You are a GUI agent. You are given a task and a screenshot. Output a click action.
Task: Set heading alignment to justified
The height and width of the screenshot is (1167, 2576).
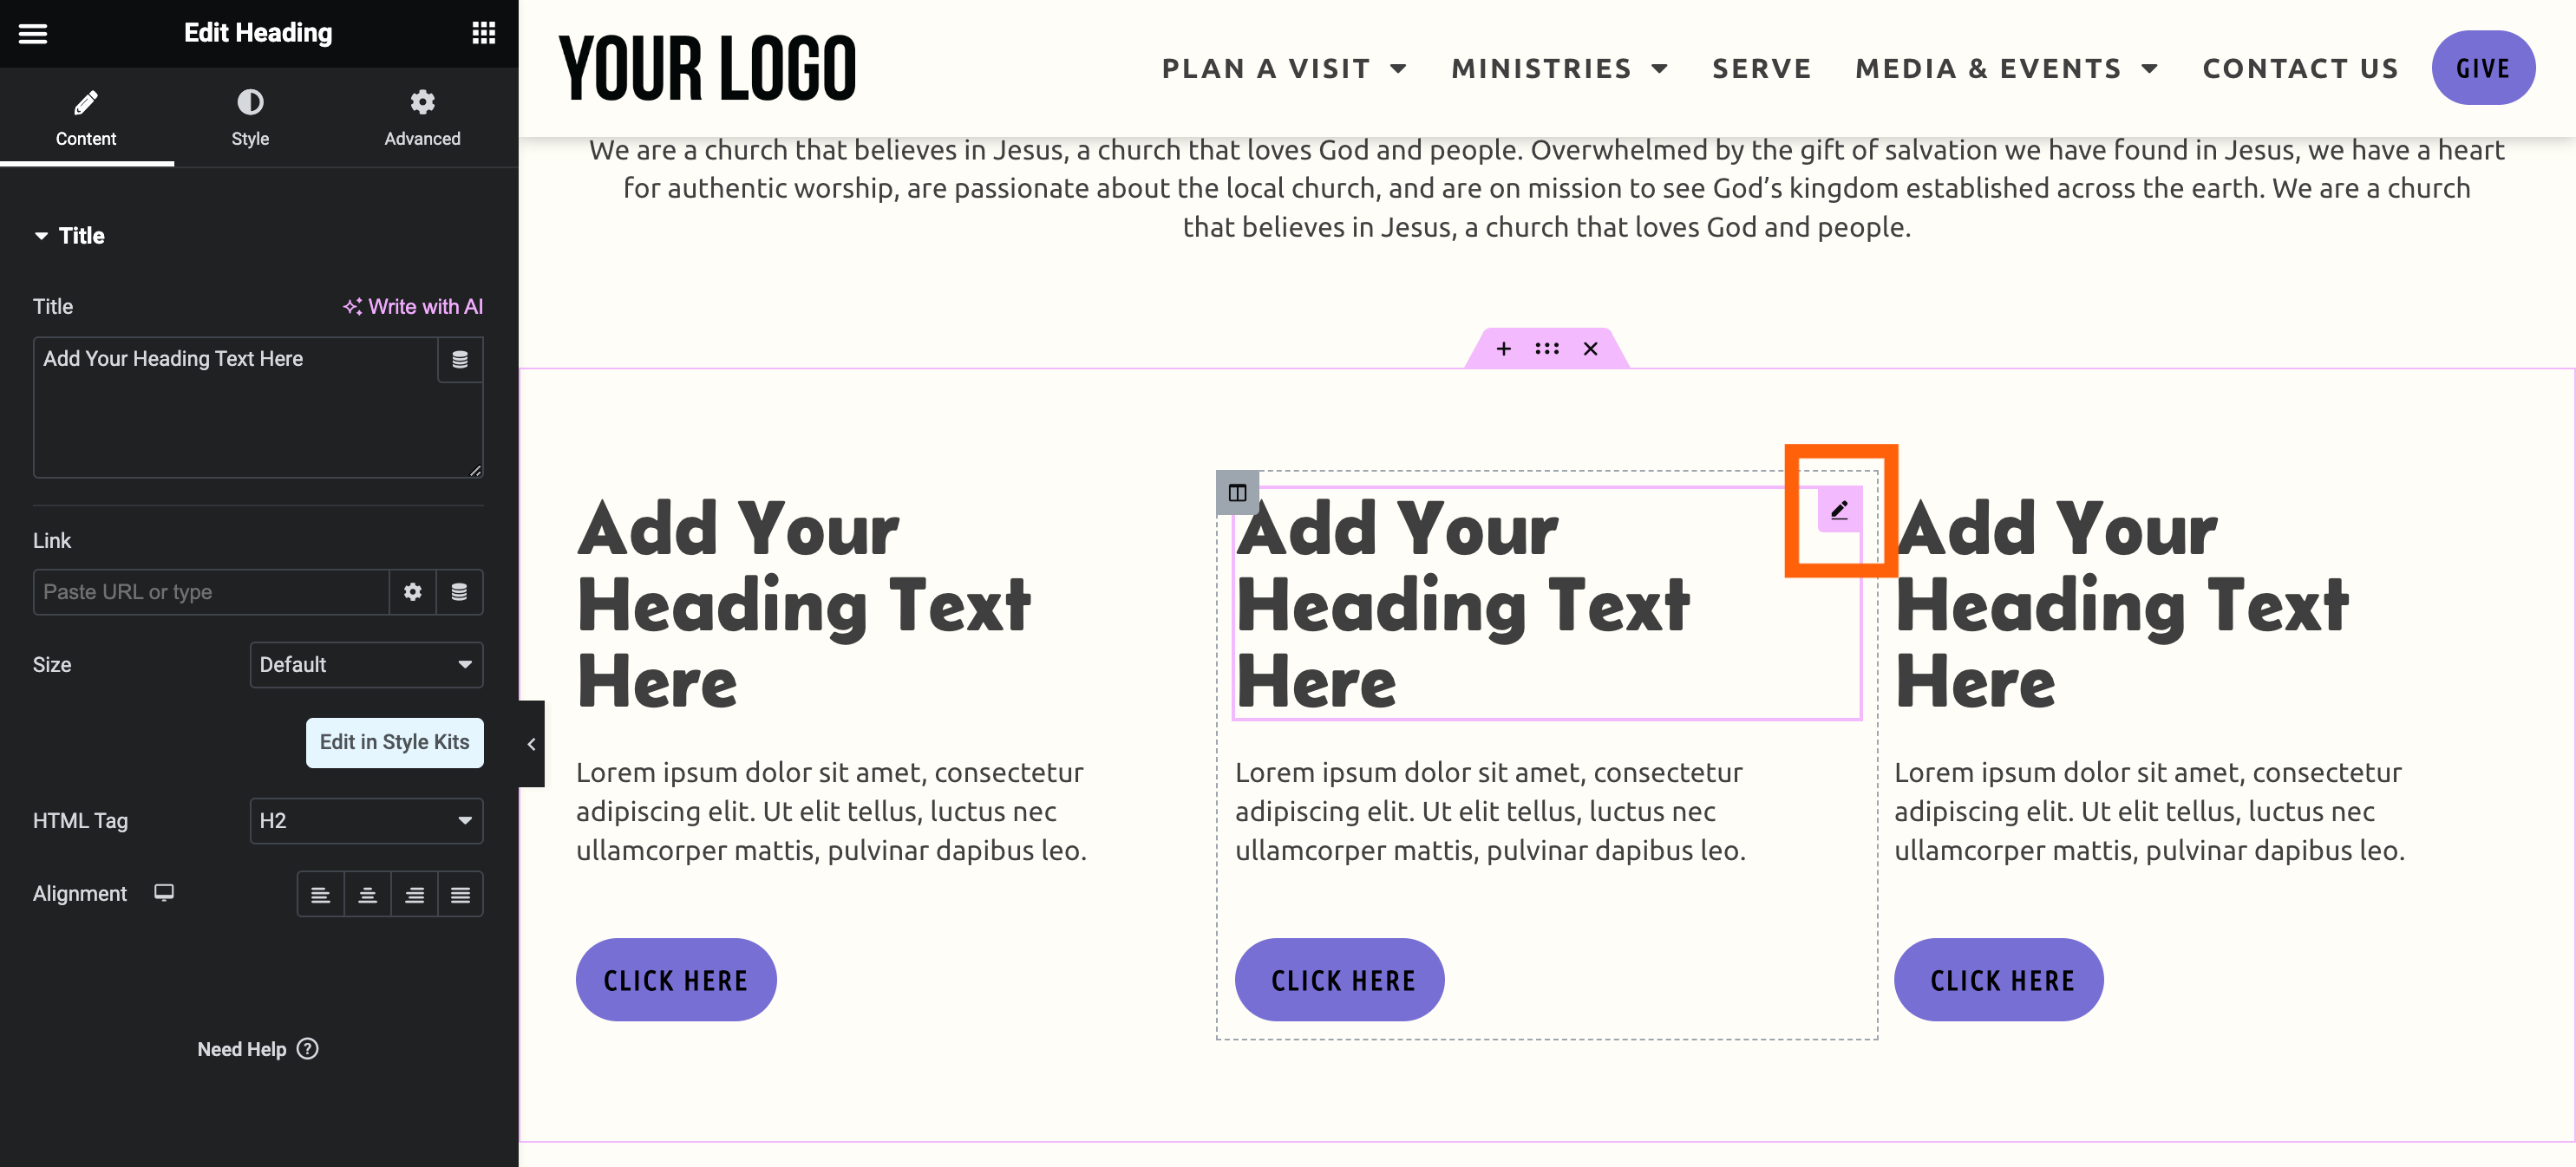(460, 895)
